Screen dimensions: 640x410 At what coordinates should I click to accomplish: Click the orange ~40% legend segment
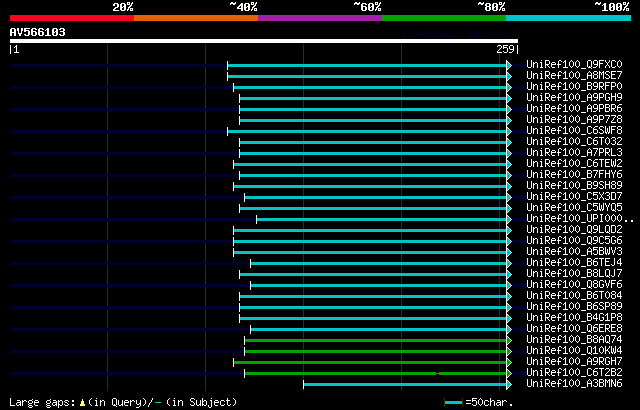pos(196,18)
